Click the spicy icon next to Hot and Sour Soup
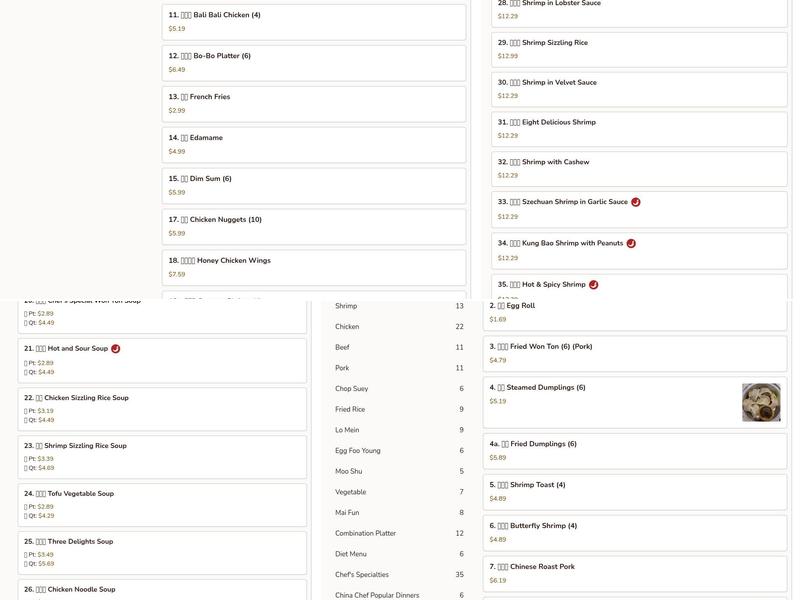800x600 pixels. 116,349
